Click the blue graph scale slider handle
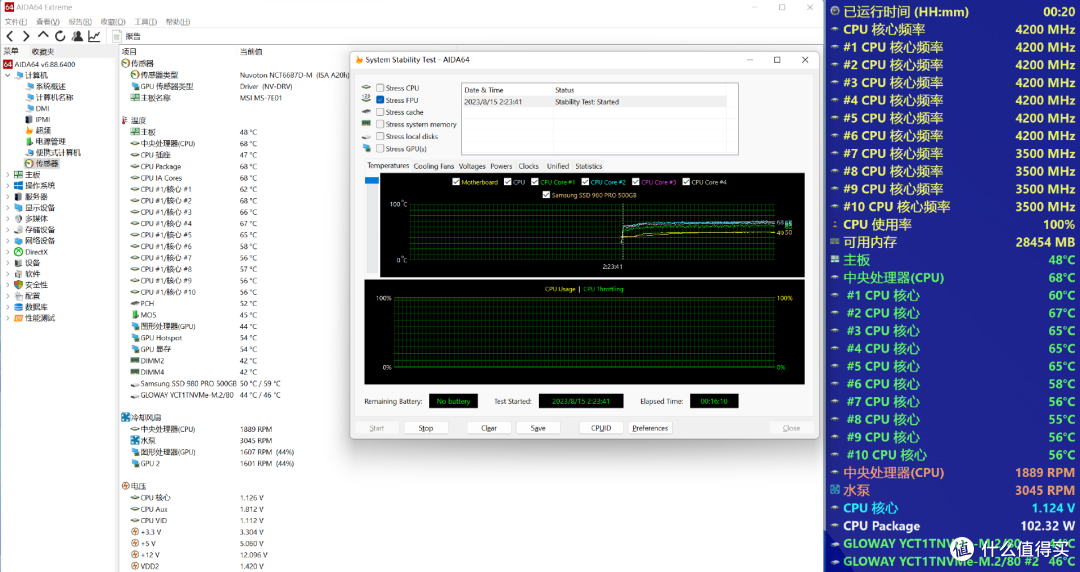The width and height of the screenshot is (1080, 572). tap(372, 181)
